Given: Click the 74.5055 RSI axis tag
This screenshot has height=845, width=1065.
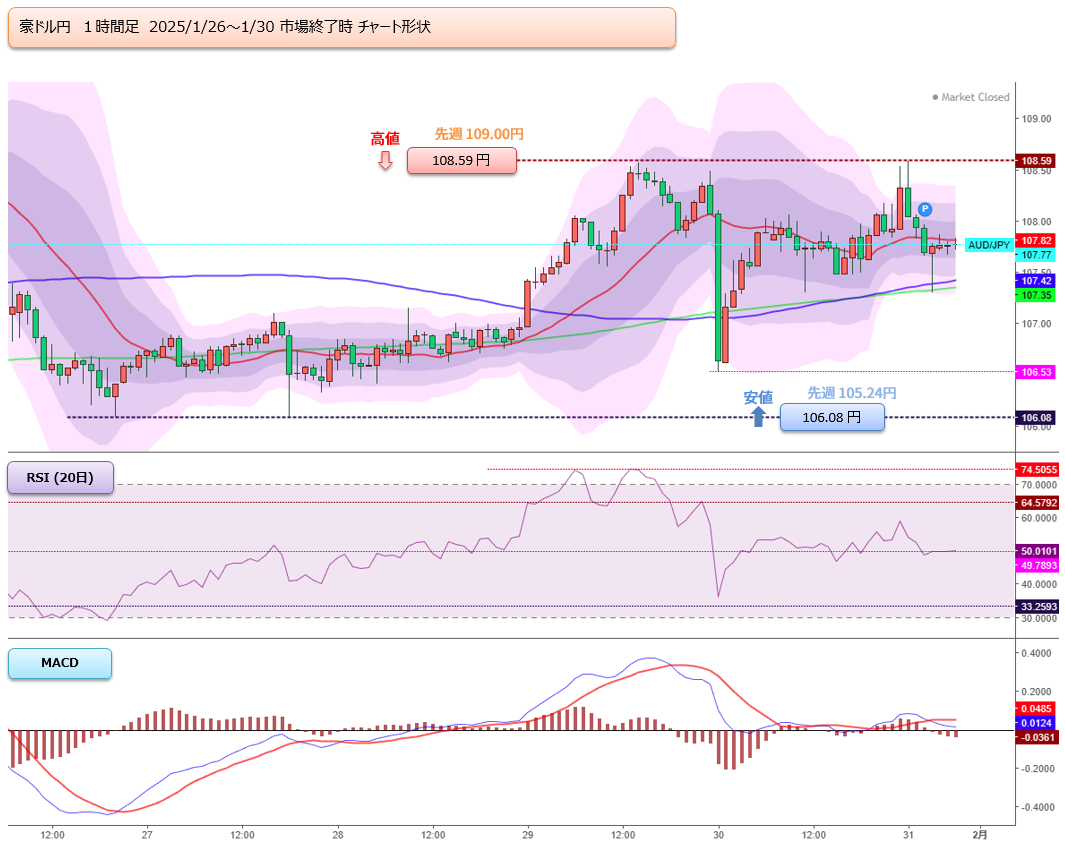Looking at the screenshot, I should pyautogui.click(x=1038, y=469).
